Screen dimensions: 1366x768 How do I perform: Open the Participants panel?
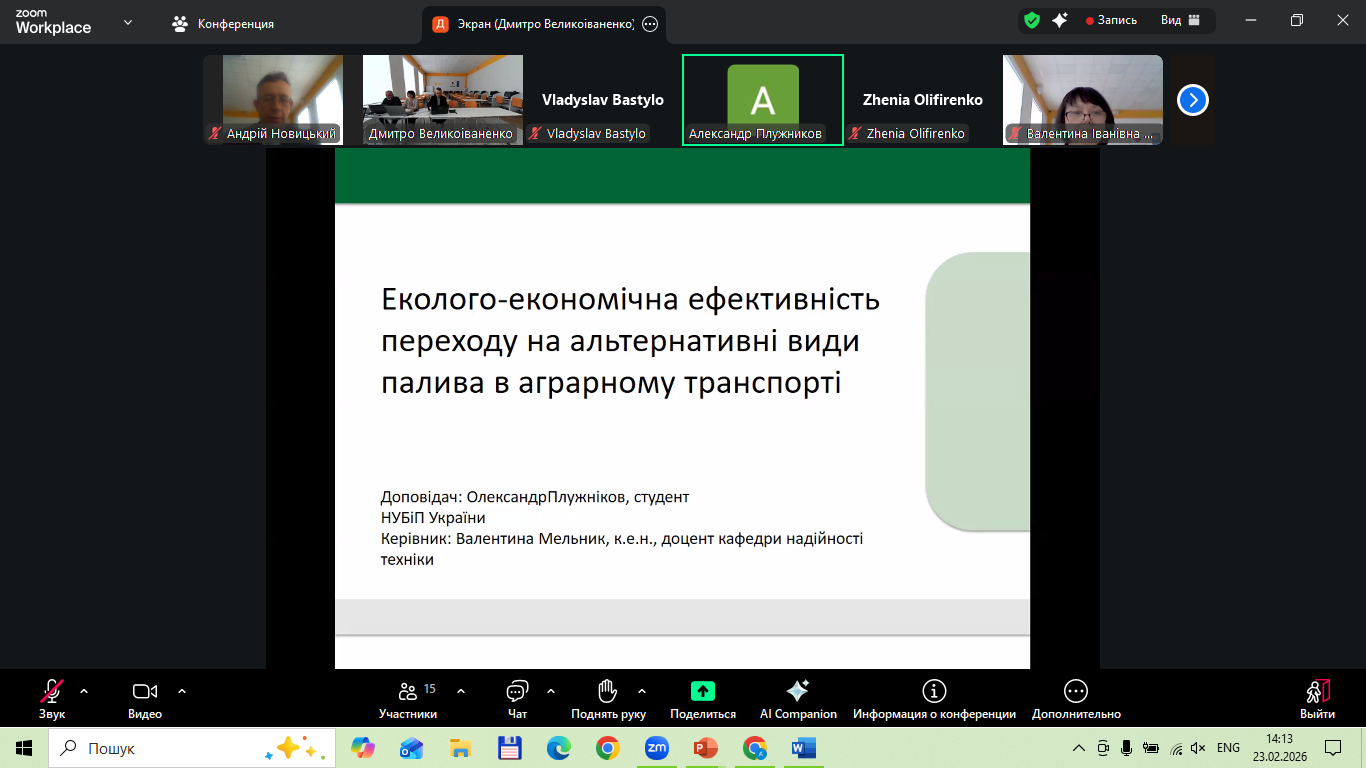pos(408,698)
